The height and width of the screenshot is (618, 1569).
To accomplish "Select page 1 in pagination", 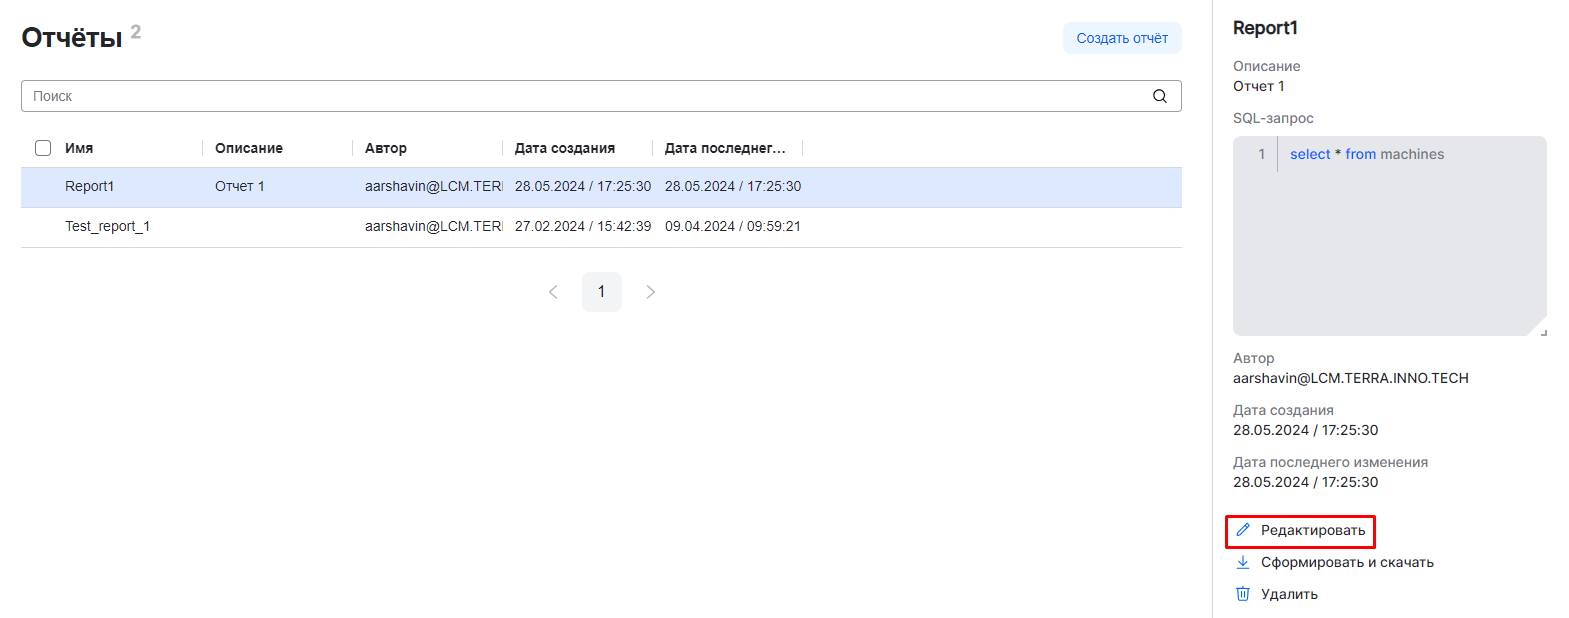I will (601, 292).
